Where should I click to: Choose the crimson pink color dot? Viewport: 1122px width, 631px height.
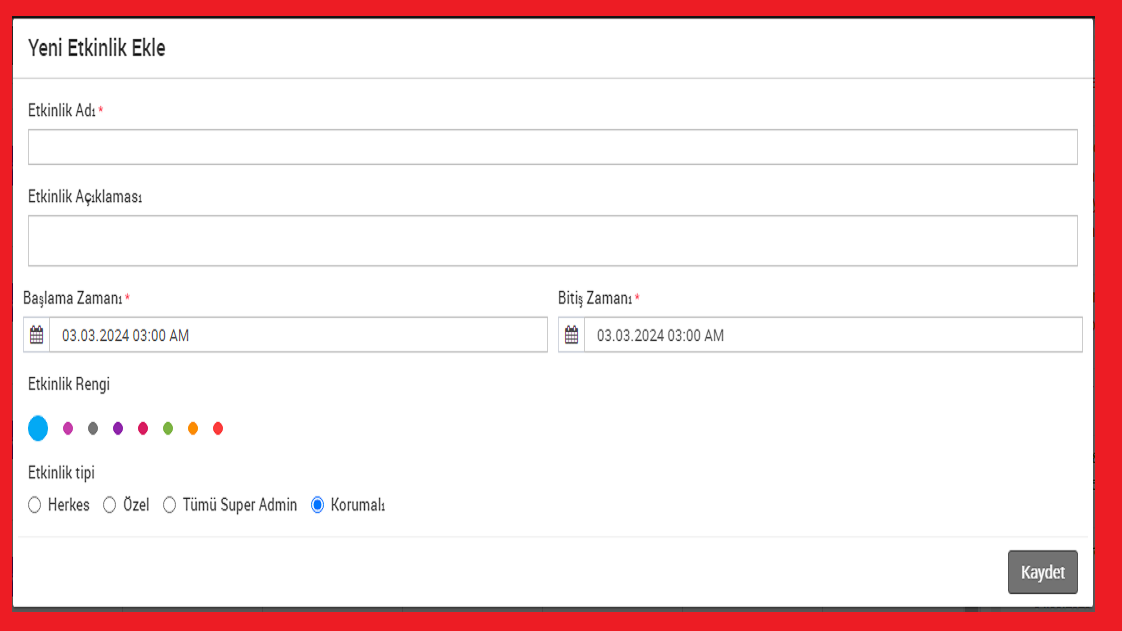pos(143,428)
